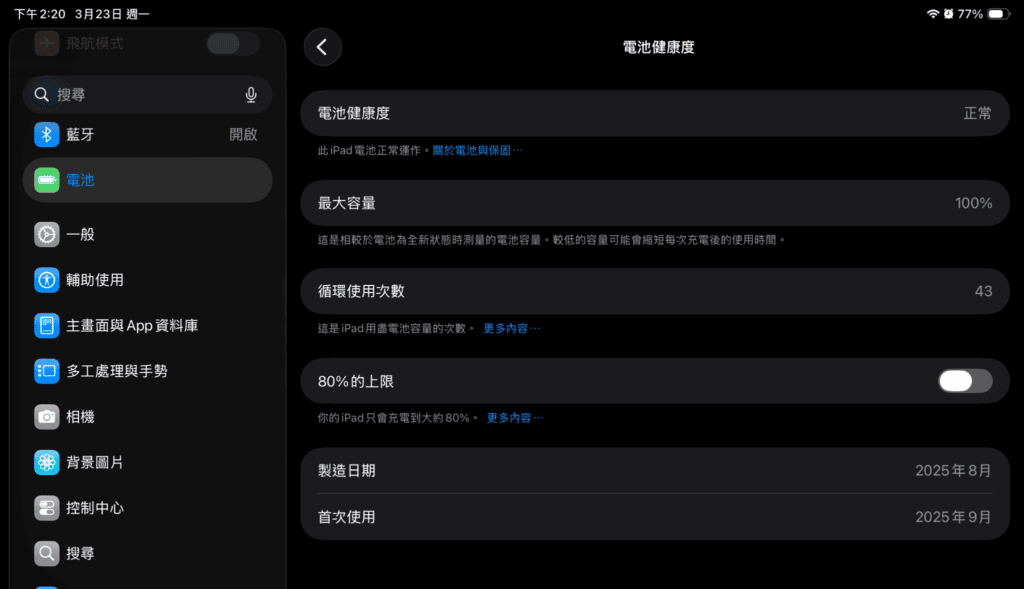Tap the 開啟 status next to 藍牙
This screenshot has width=1024, height=589.
point(243,135)
